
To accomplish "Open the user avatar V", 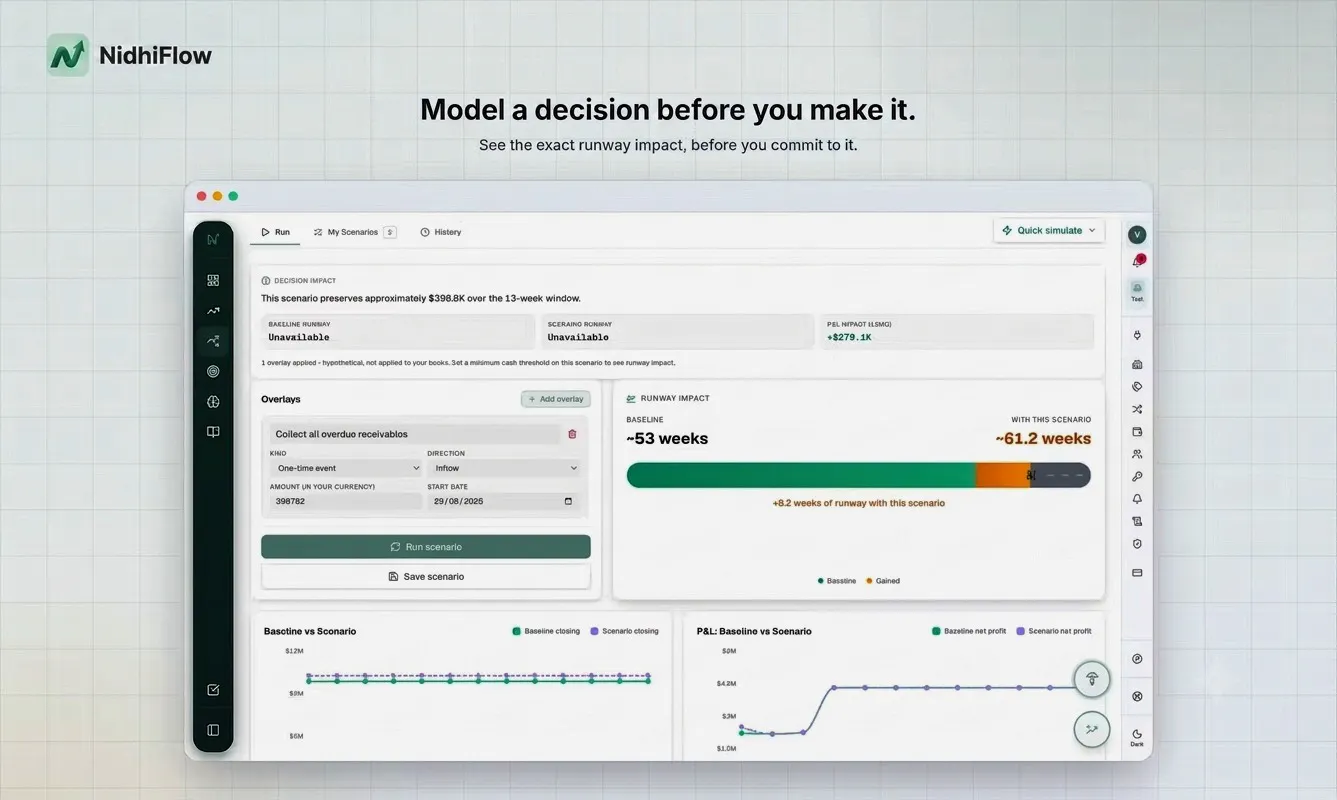I will pyautogui.click(x=1137, y=235).
